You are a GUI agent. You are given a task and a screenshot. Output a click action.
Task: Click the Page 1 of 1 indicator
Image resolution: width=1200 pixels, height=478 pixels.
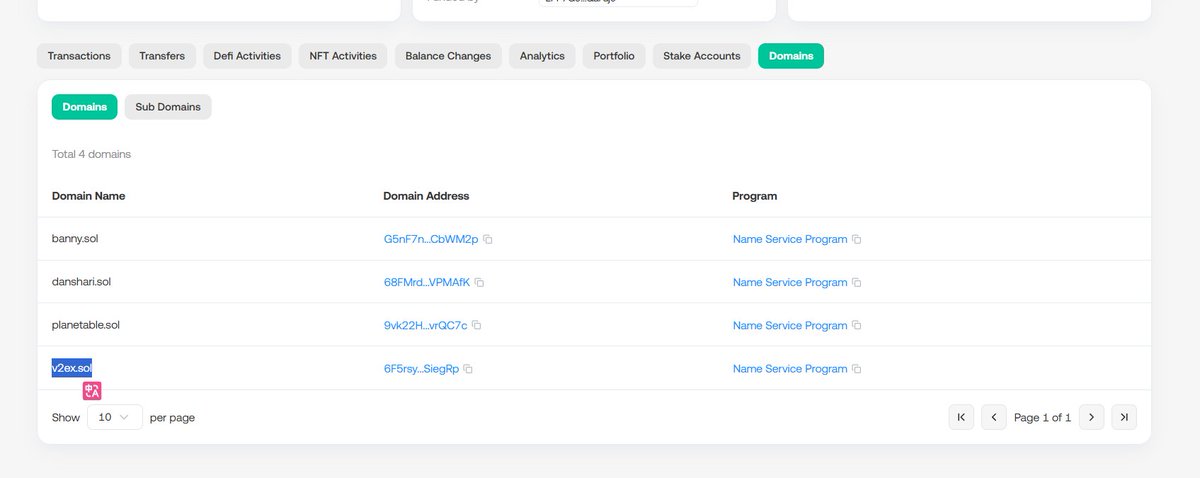(1042, 418)
